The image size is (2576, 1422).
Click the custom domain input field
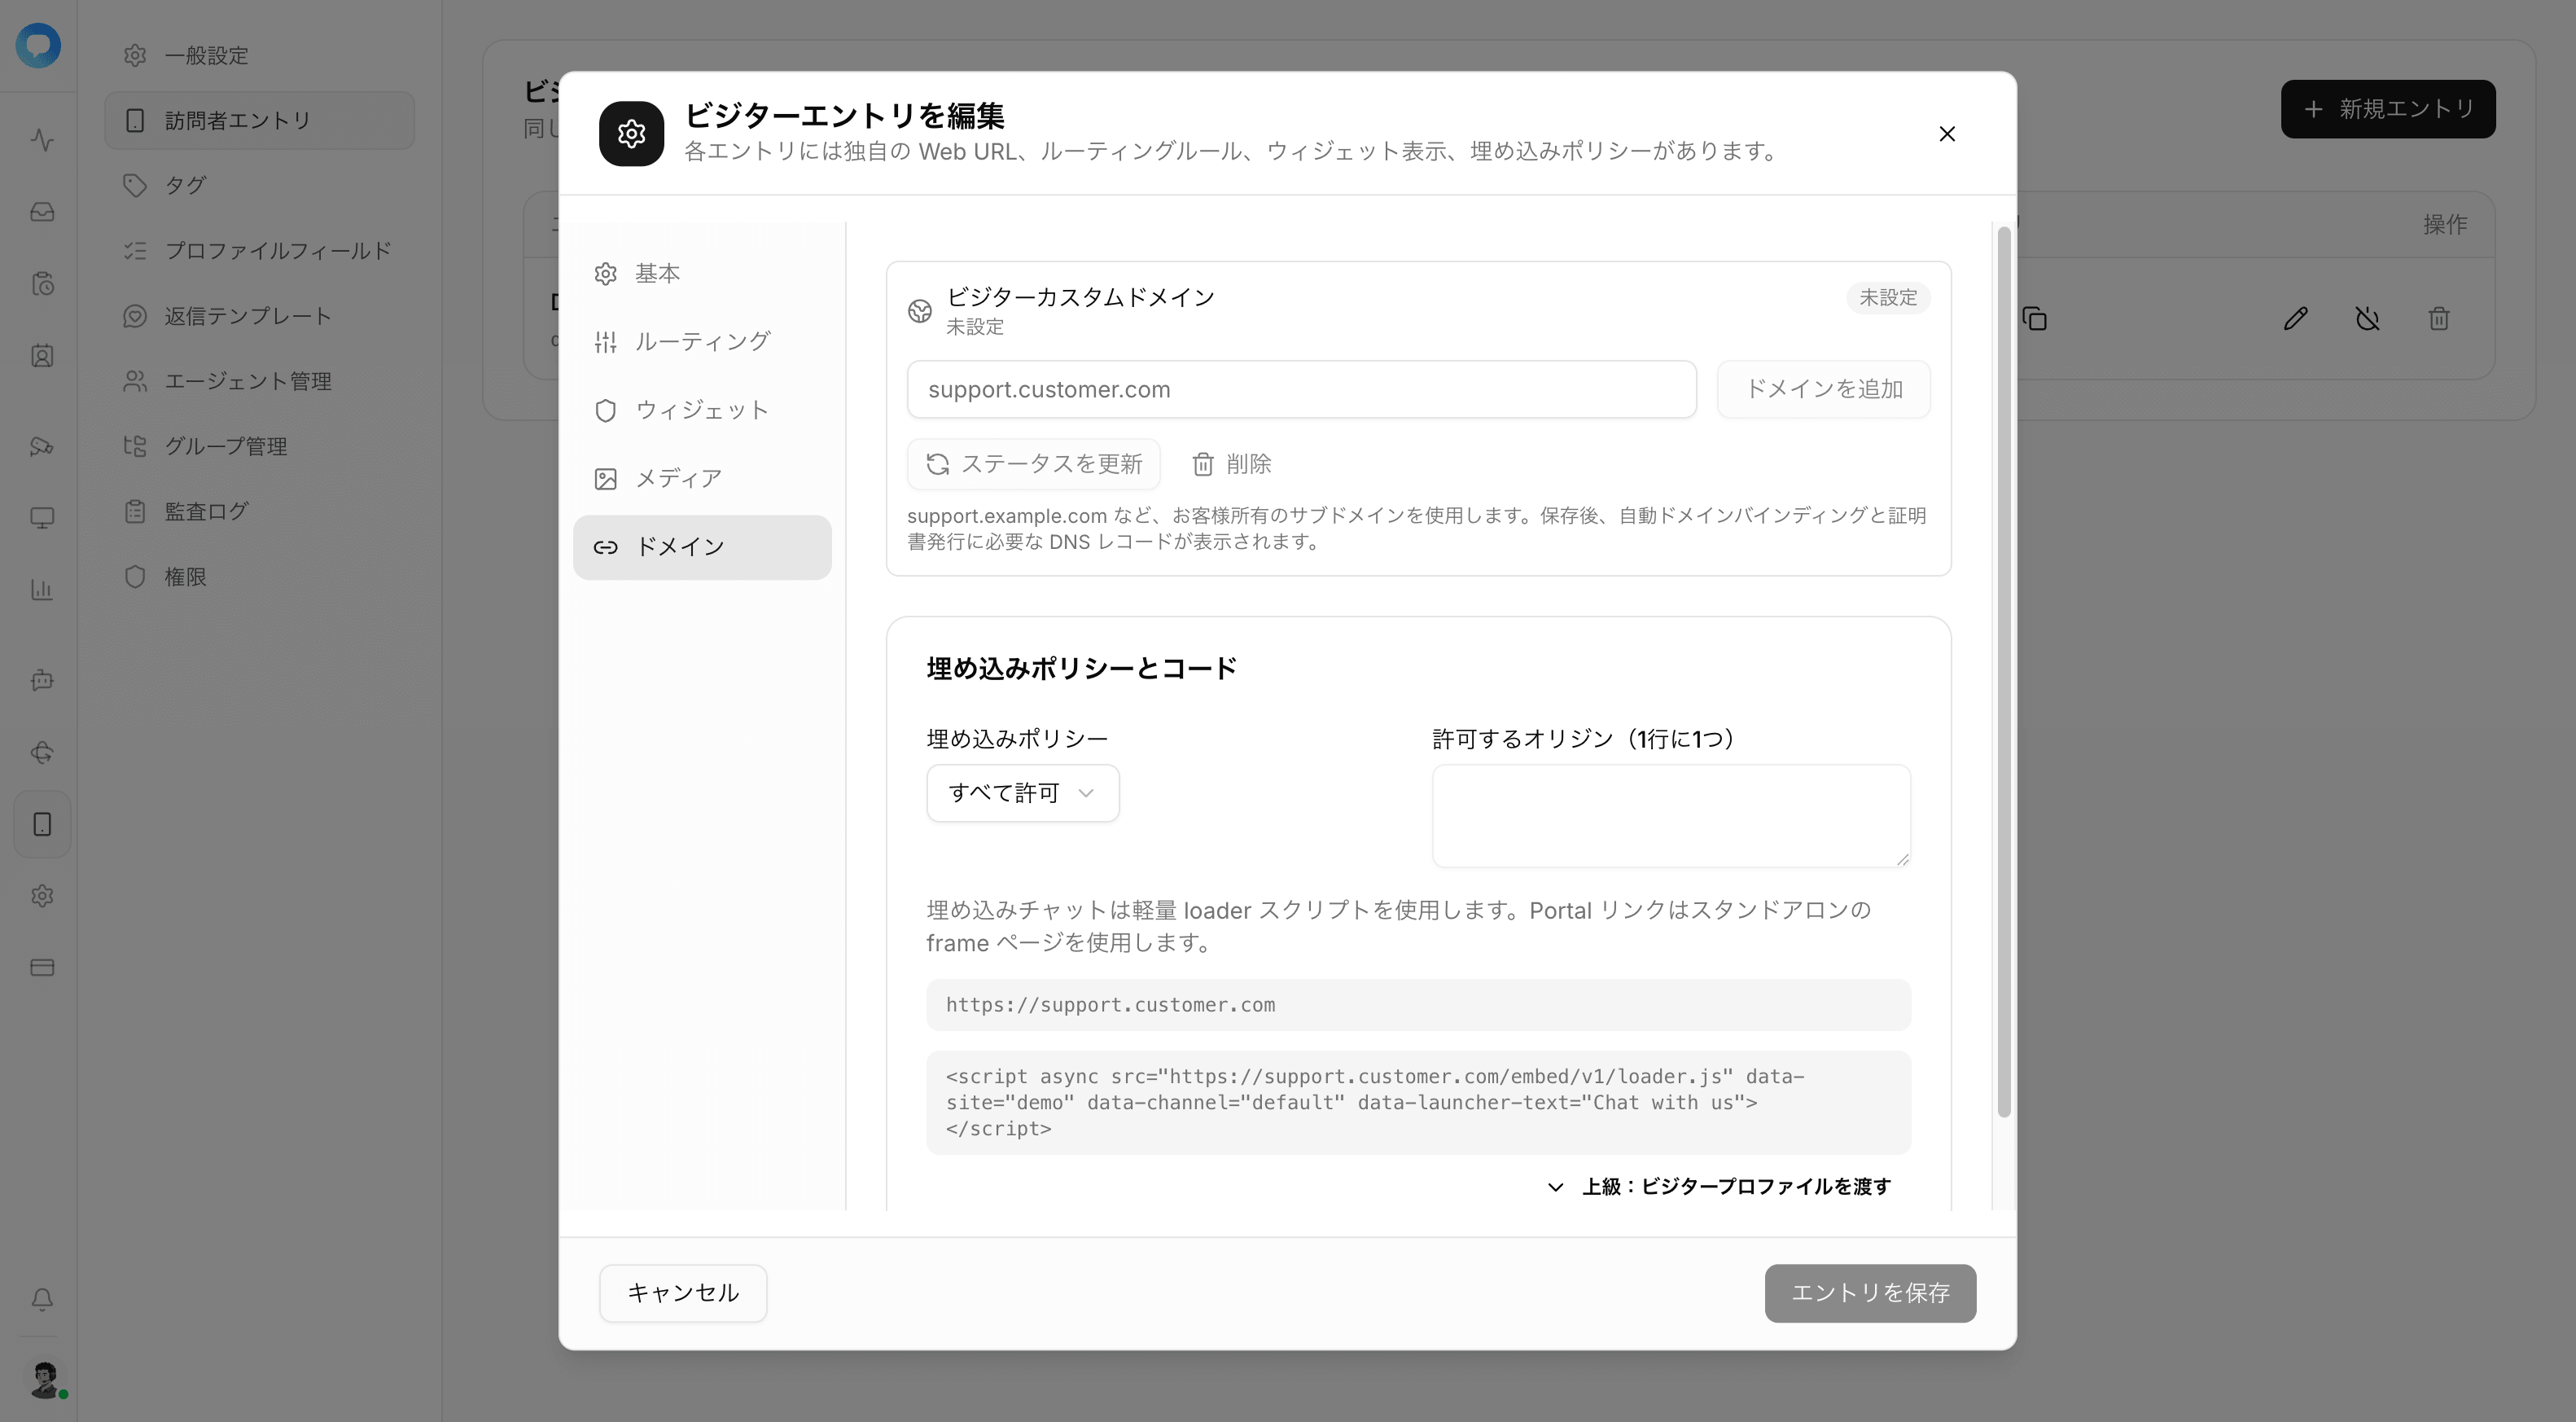(1301, 390)
